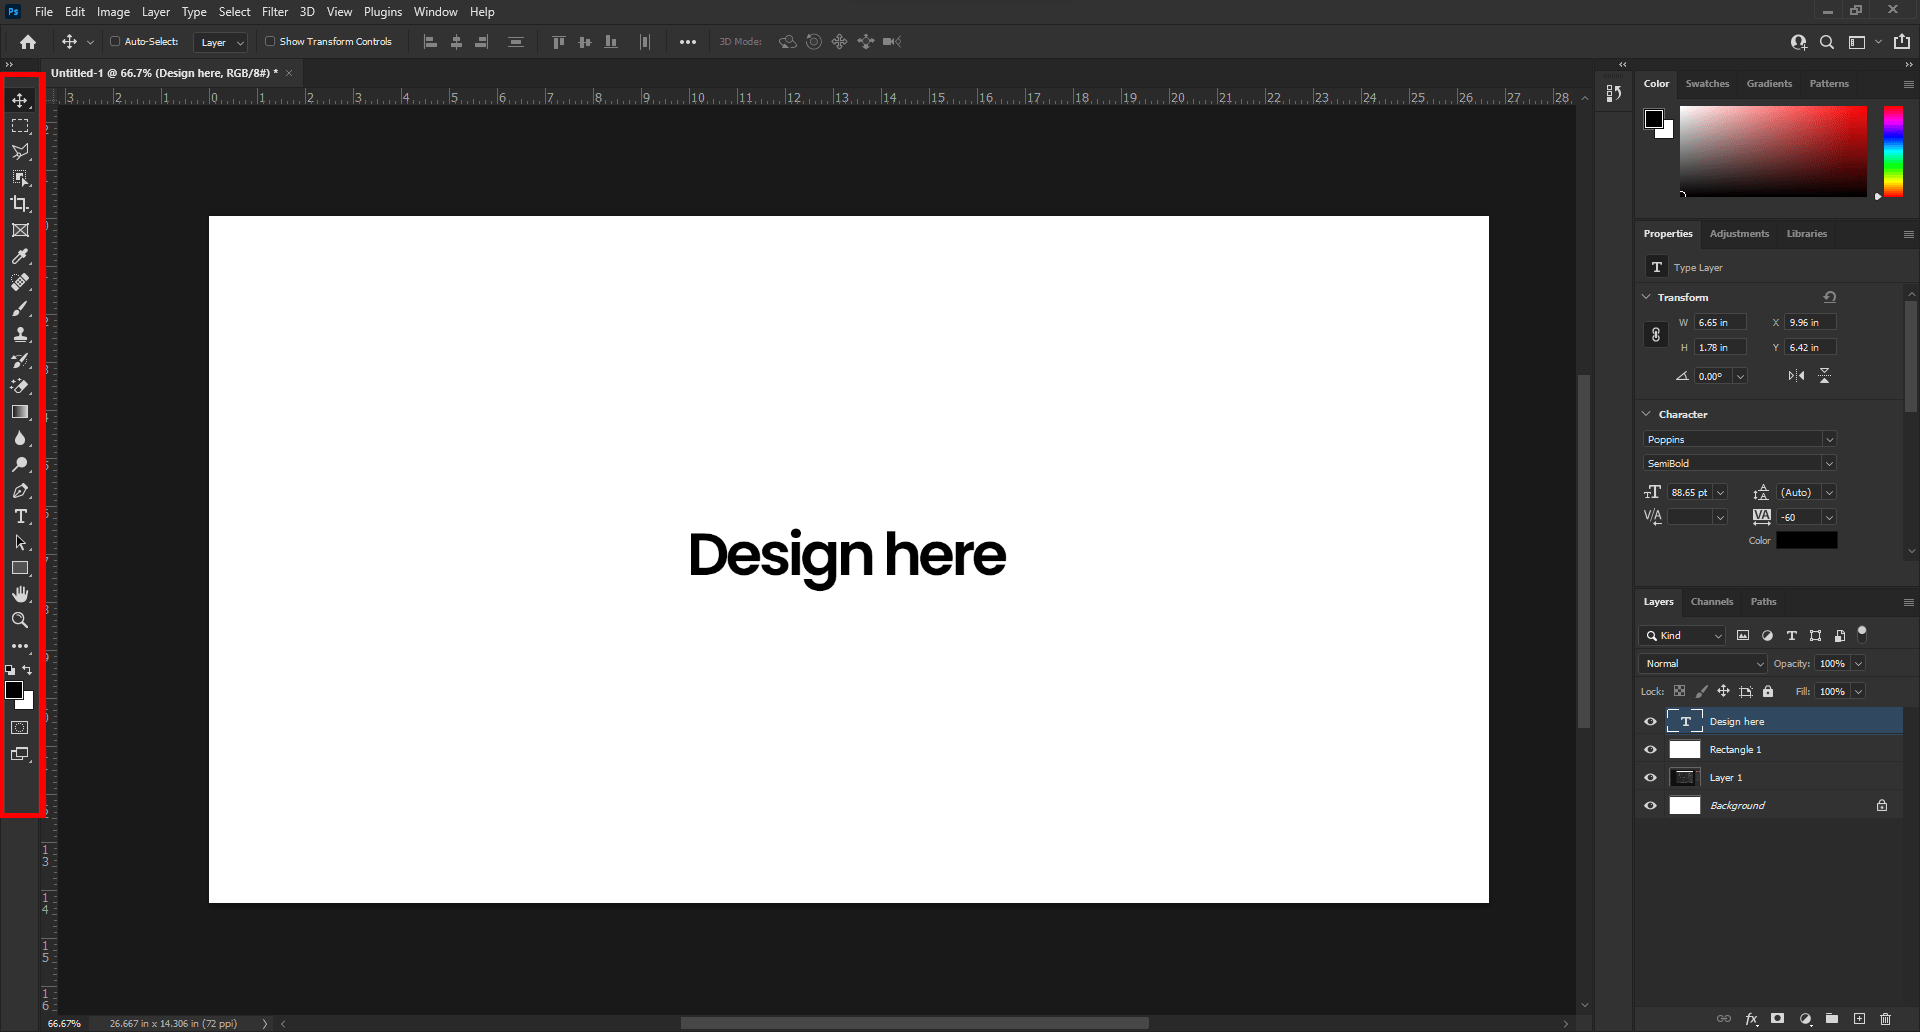Select the Rectangle shape tool

tap(20, 568)
